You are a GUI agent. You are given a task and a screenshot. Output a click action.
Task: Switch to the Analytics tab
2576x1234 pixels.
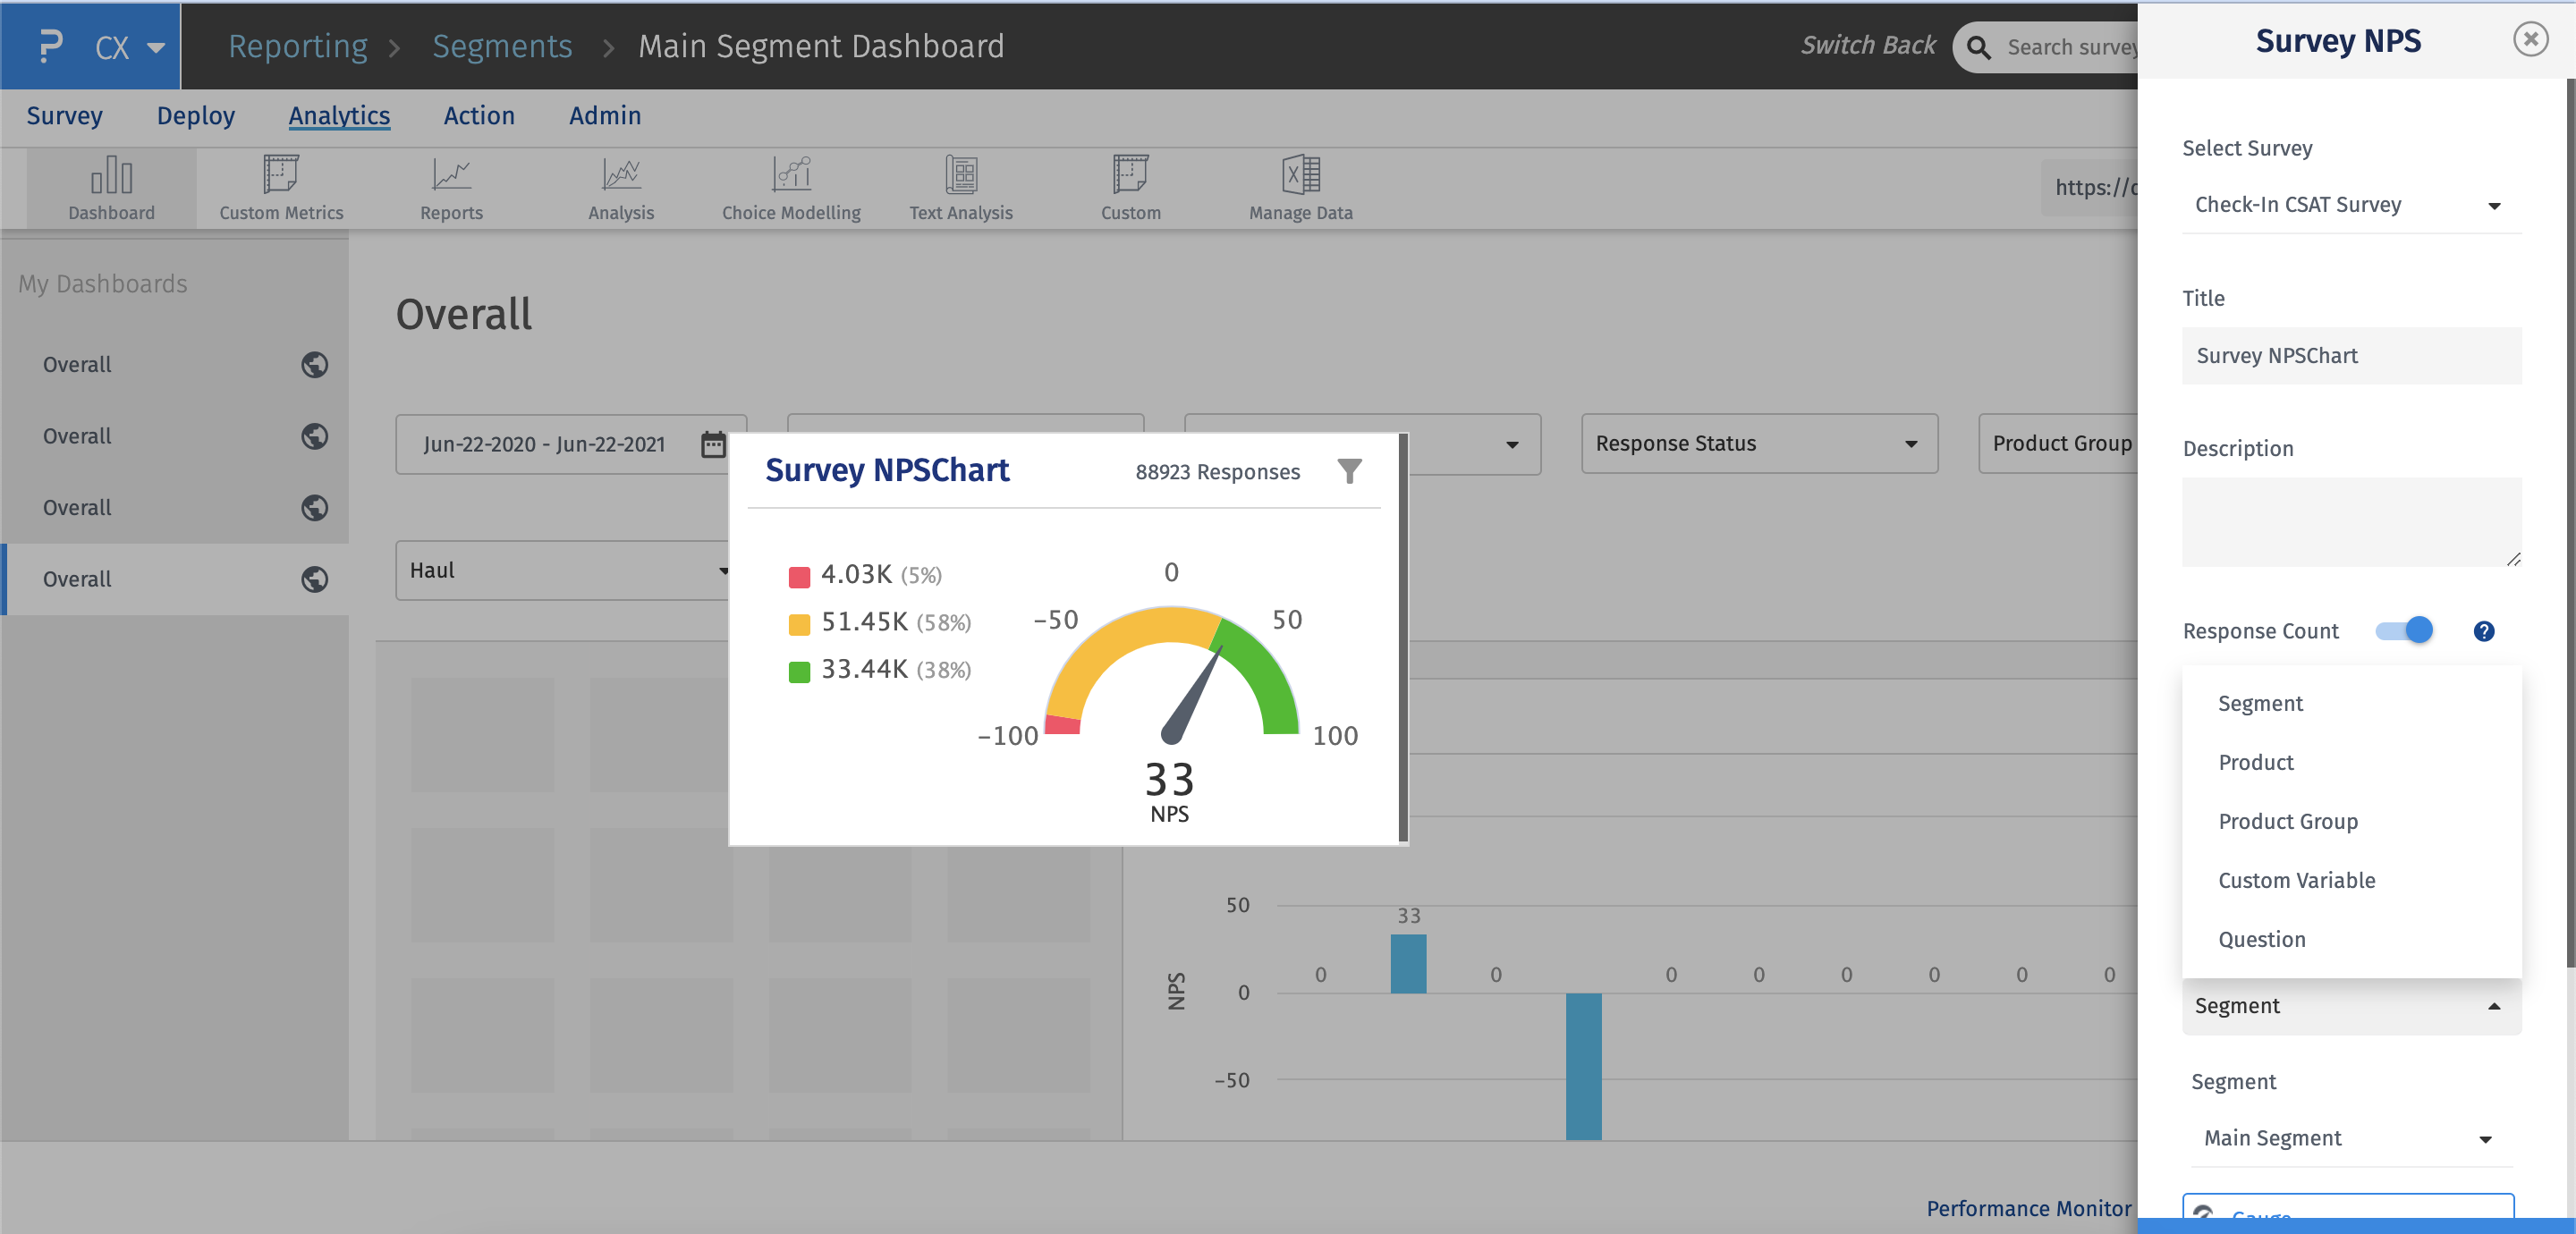pos(339,116)
